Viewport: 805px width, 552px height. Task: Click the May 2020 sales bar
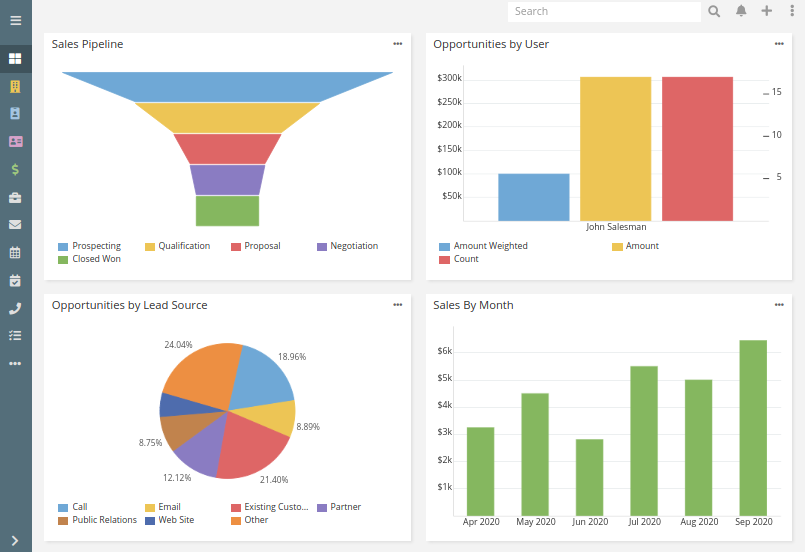[x=535, y=454]
